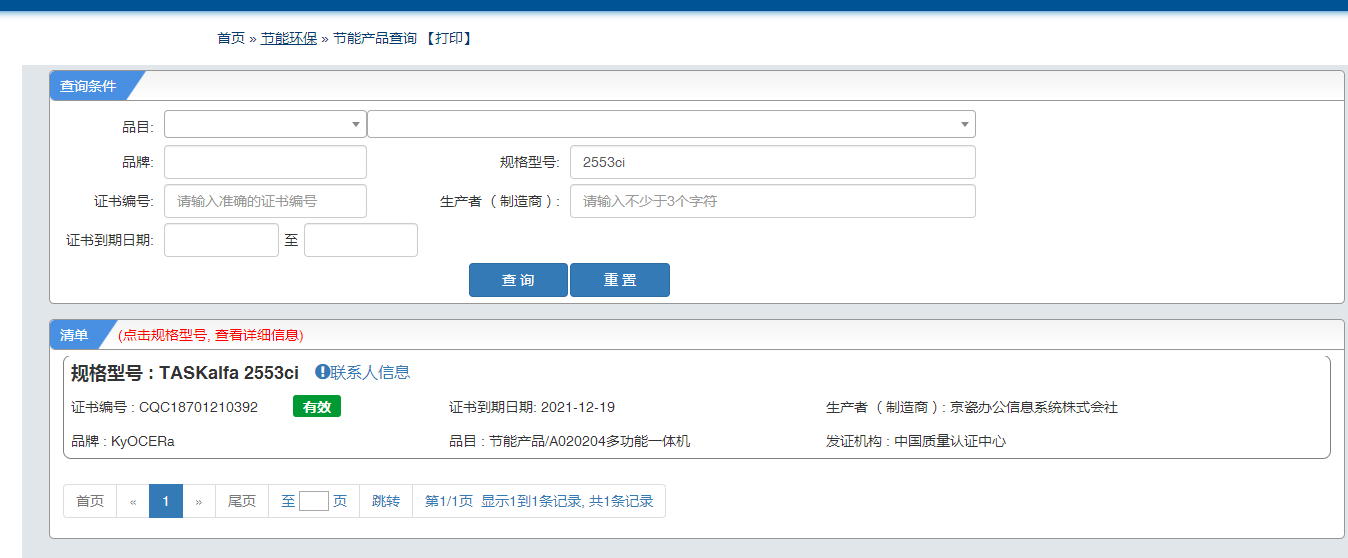Click the 节能产品查询 breadcrumb text

375,38
